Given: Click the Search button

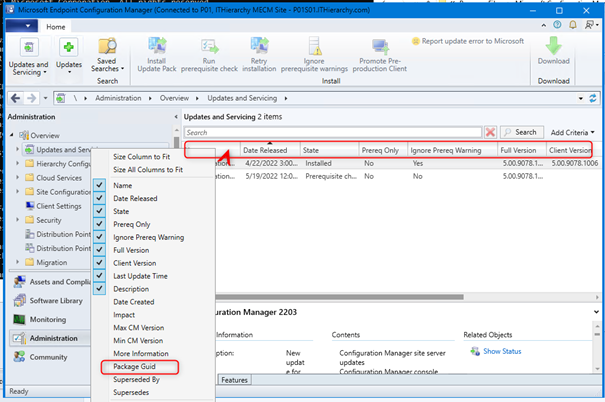Looking at the screenshot, I should 522,132.
